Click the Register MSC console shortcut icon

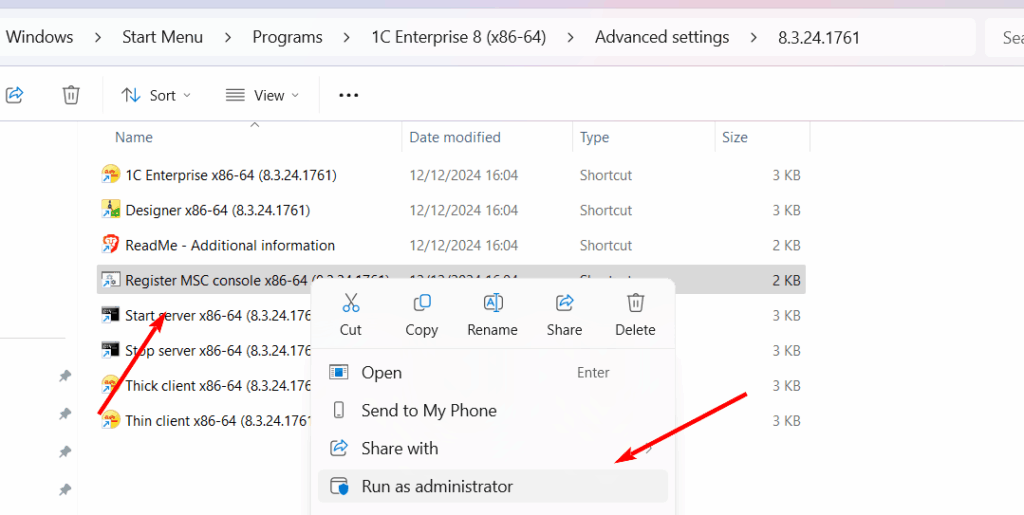[110, 280]
